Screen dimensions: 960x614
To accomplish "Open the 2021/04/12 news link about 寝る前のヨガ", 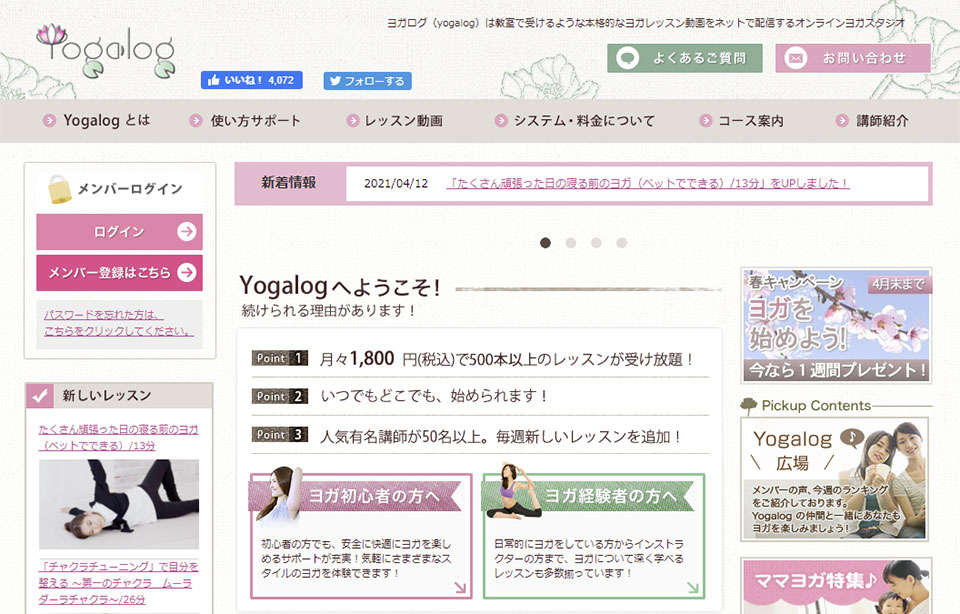I will click(648, 183).
